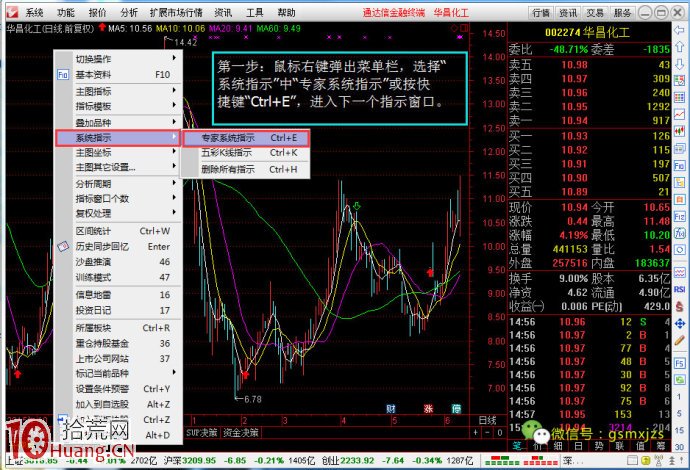Expand the 切换操作 submenu
The height and width of the screenshot is (470, 690).
pyautogui.click(x=118, y=59)
